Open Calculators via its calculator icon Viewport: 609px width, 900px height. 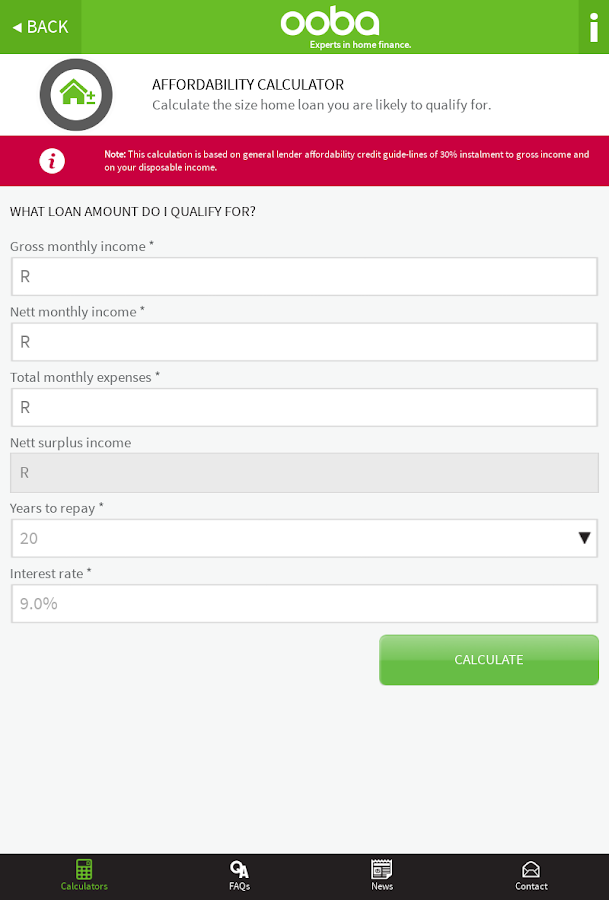pos(84,869)
